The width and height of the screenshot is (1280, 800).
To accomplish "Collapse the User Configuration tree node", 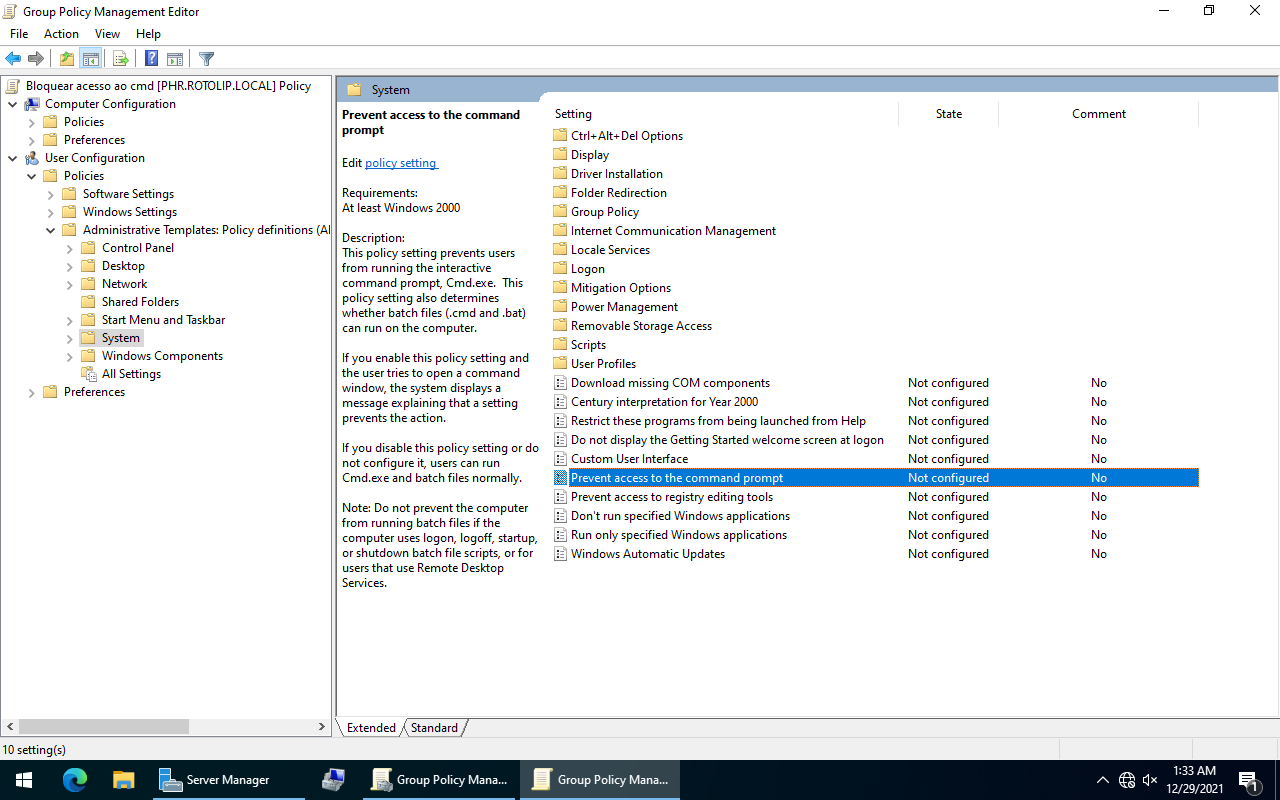I will (13, 157).
